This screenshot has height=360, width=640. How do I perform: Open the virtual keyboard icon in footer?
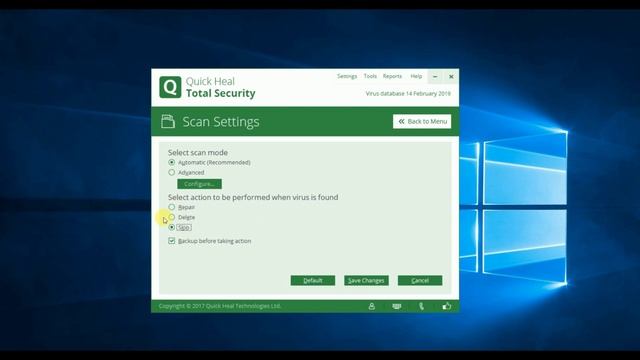(x=396, y=306)
